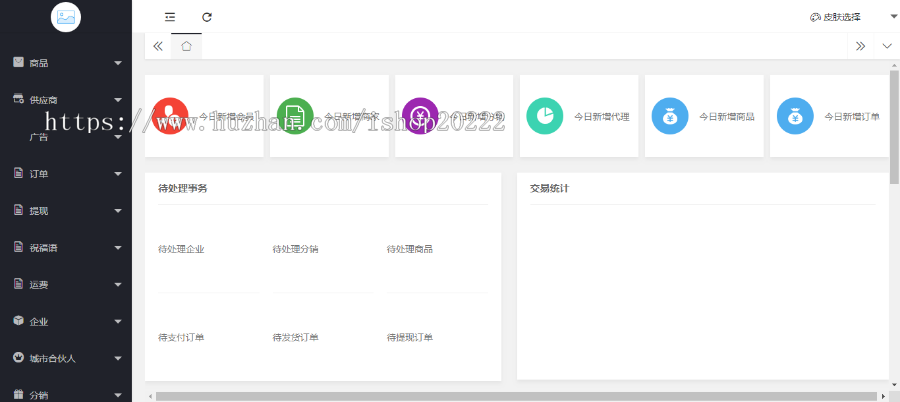The image size is (900, 402).
Task: Click the teal pie chart icon
Action: pos(545,116)
